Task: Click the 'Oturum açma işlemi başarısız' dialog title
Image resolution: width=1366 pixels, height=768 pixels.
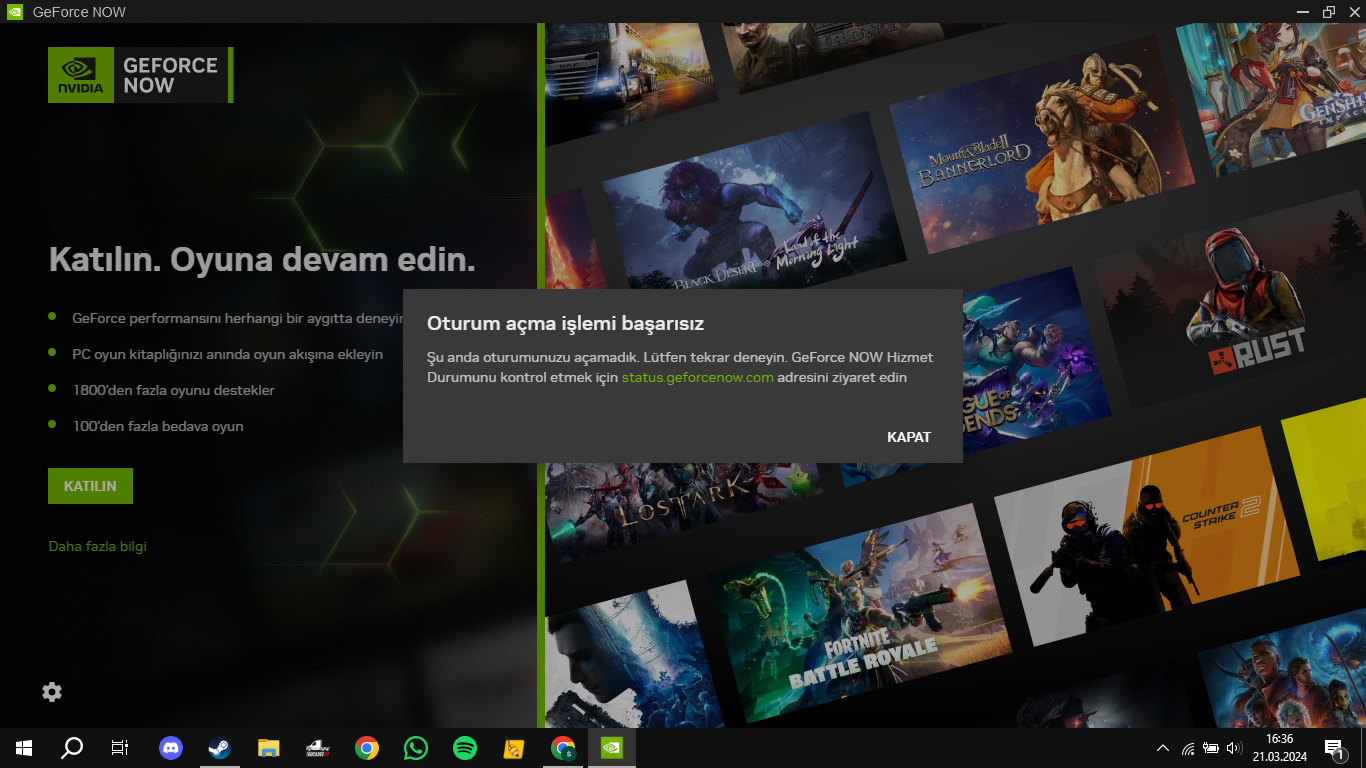Action: (566, 323)
